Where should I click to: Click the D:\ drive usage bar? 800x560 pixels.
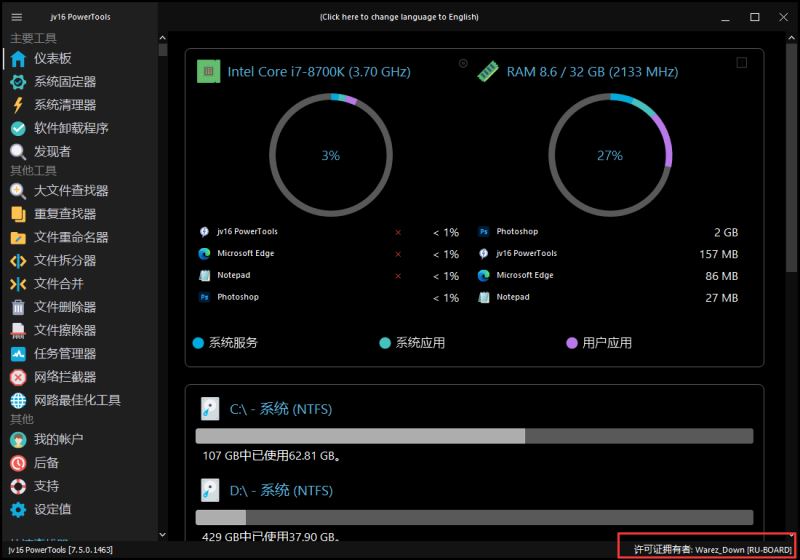(474, 517)
